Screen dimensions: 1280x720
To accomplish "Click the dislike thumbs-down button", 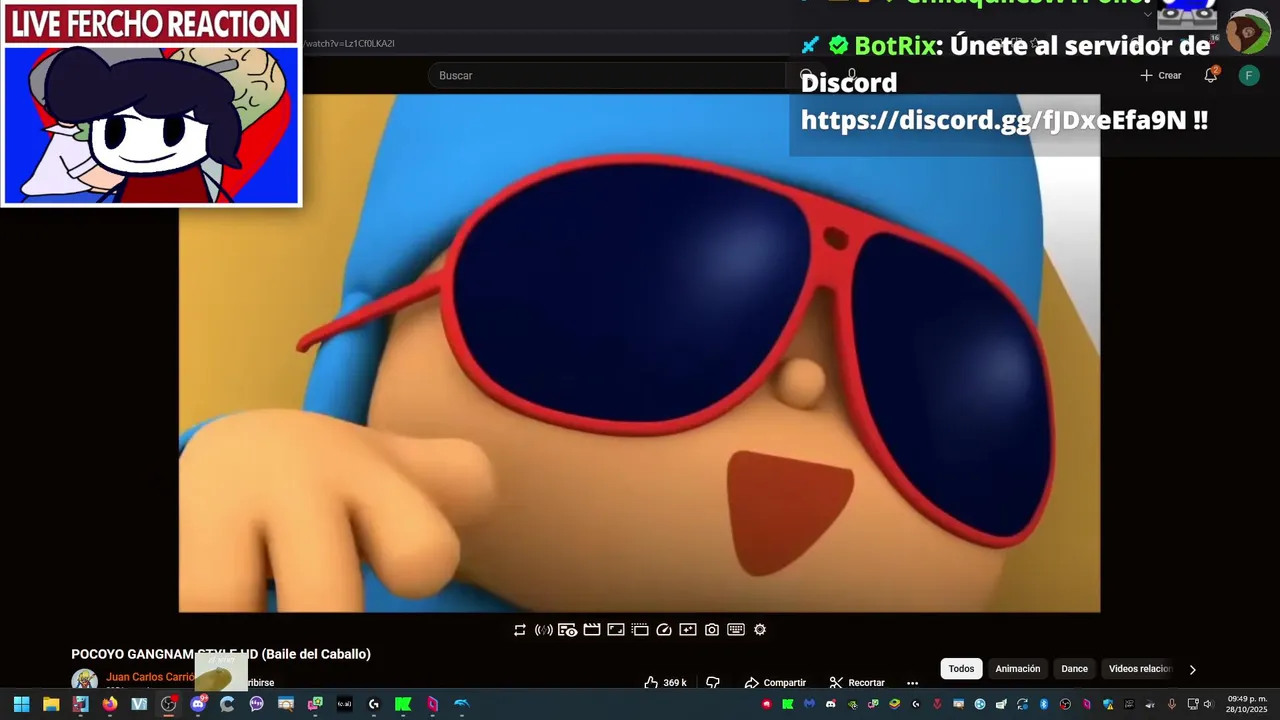I will pyautogui.click(x=713, y=683).
